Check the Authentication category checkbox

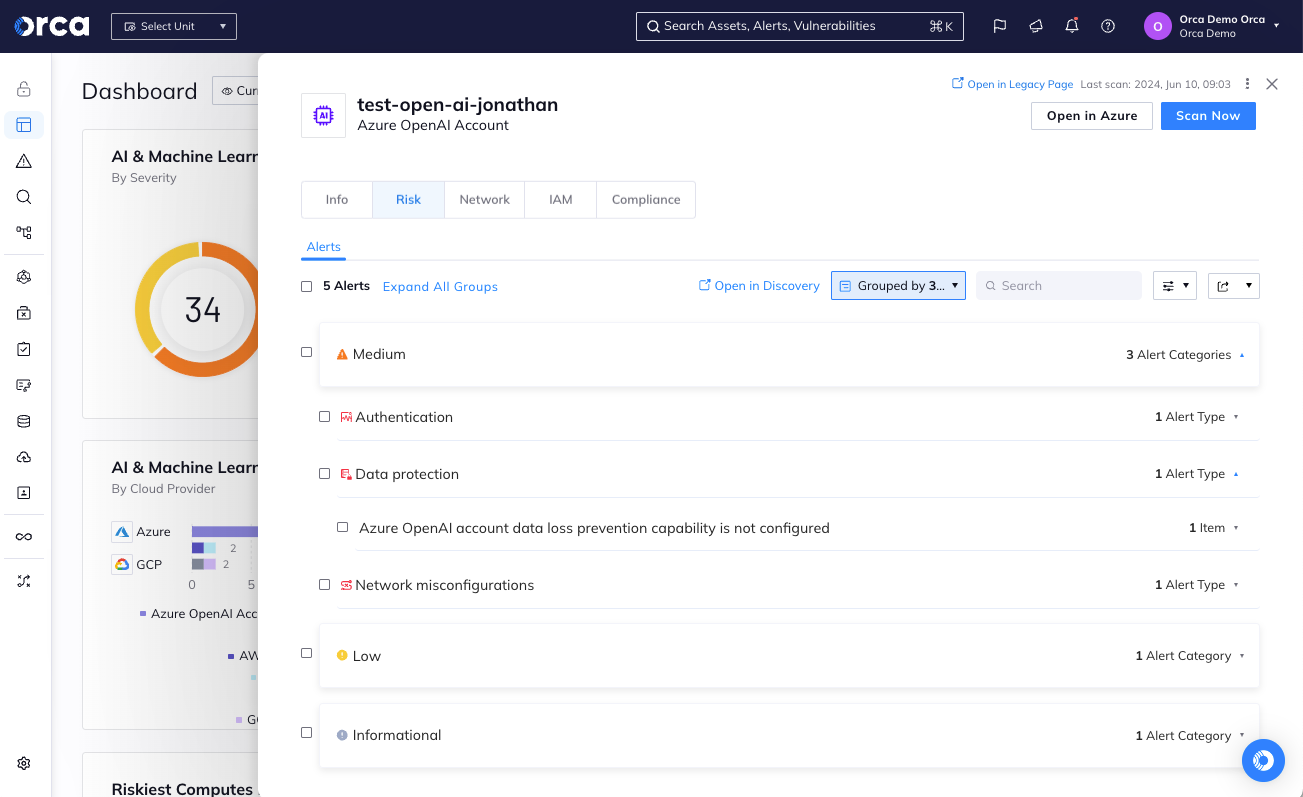point(325,416)
